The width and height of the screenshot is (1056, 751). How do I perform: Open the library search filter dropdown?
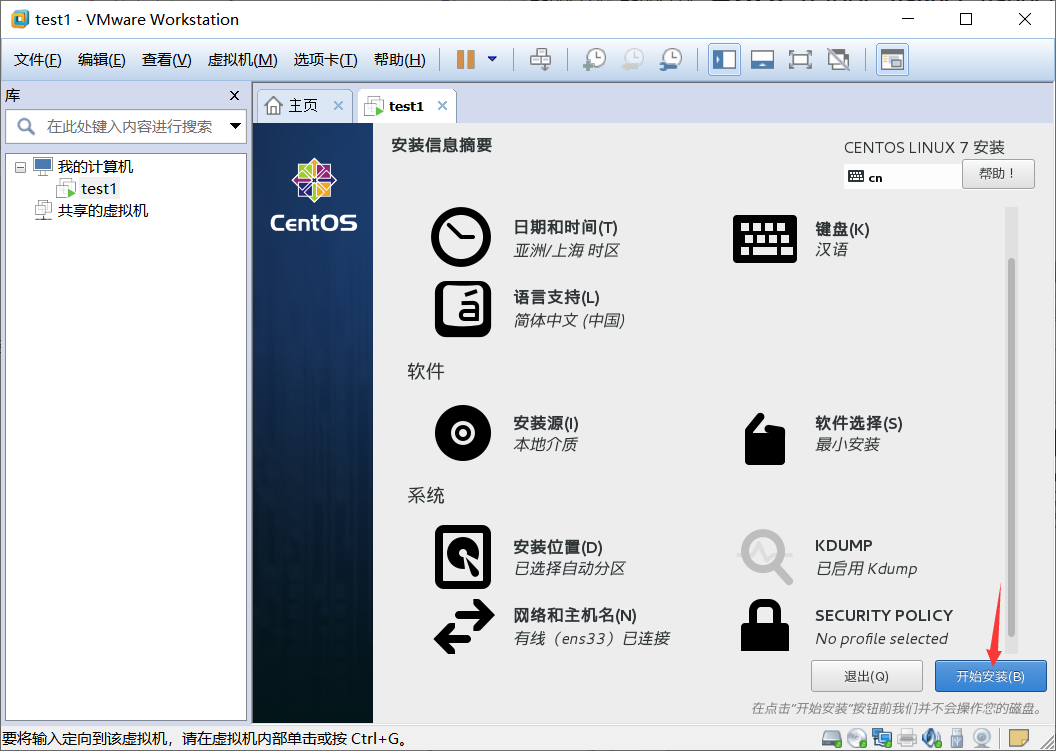(235, 126)
